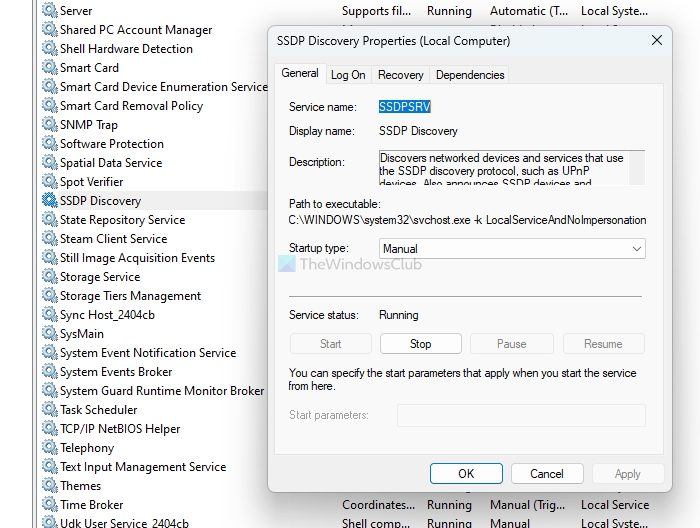Click the SNMP Trap service icon
The width and height of the screenshot is (700, 528).
point(49,125)
